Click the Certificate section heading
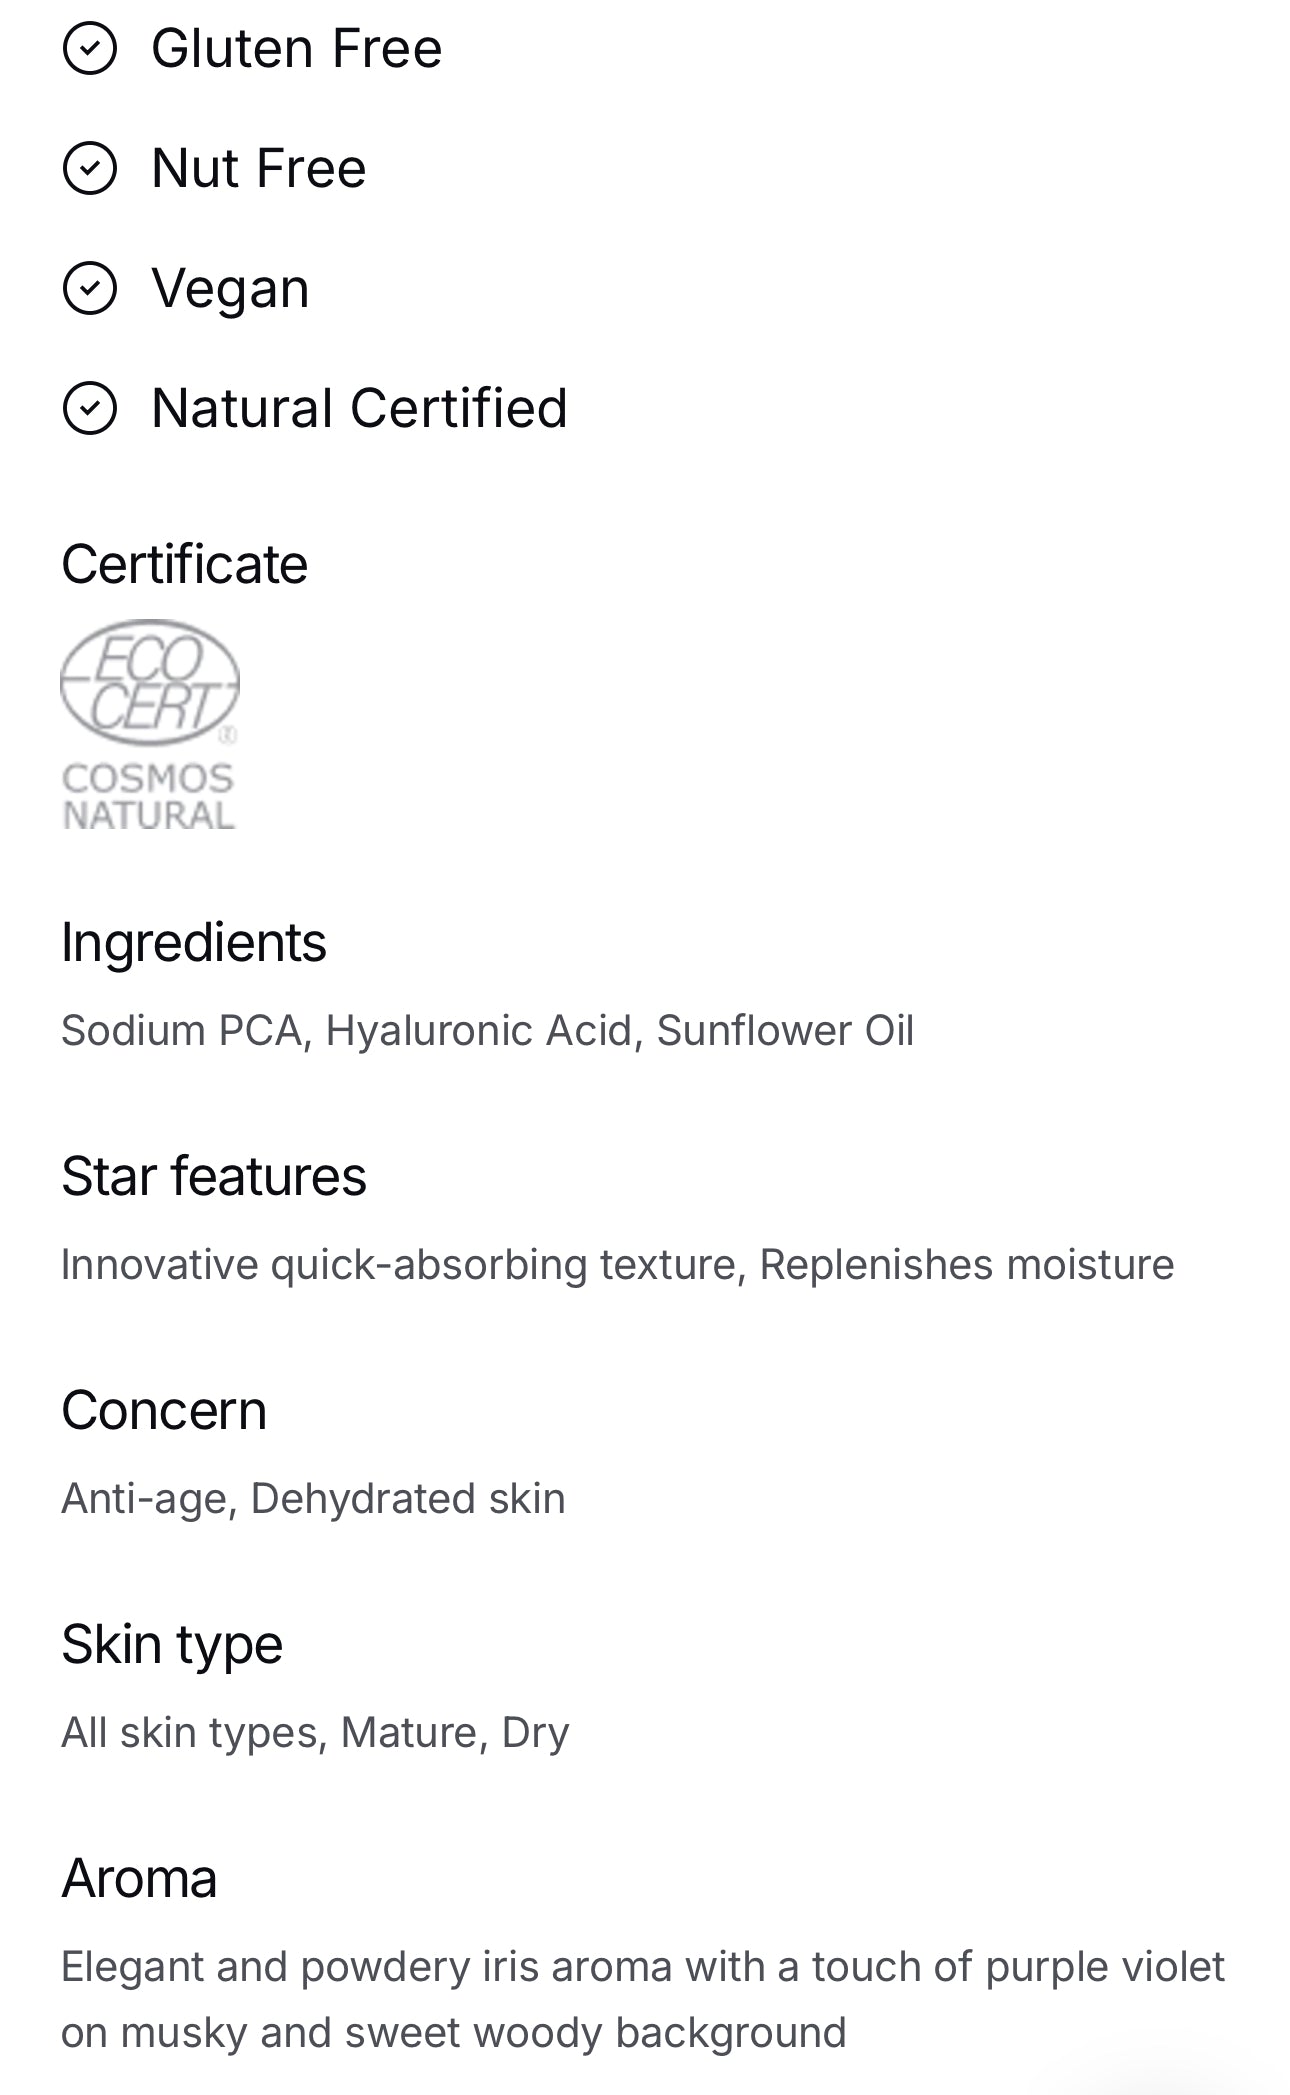The height and width of the screenshot is (2095, 1290). 184,565
